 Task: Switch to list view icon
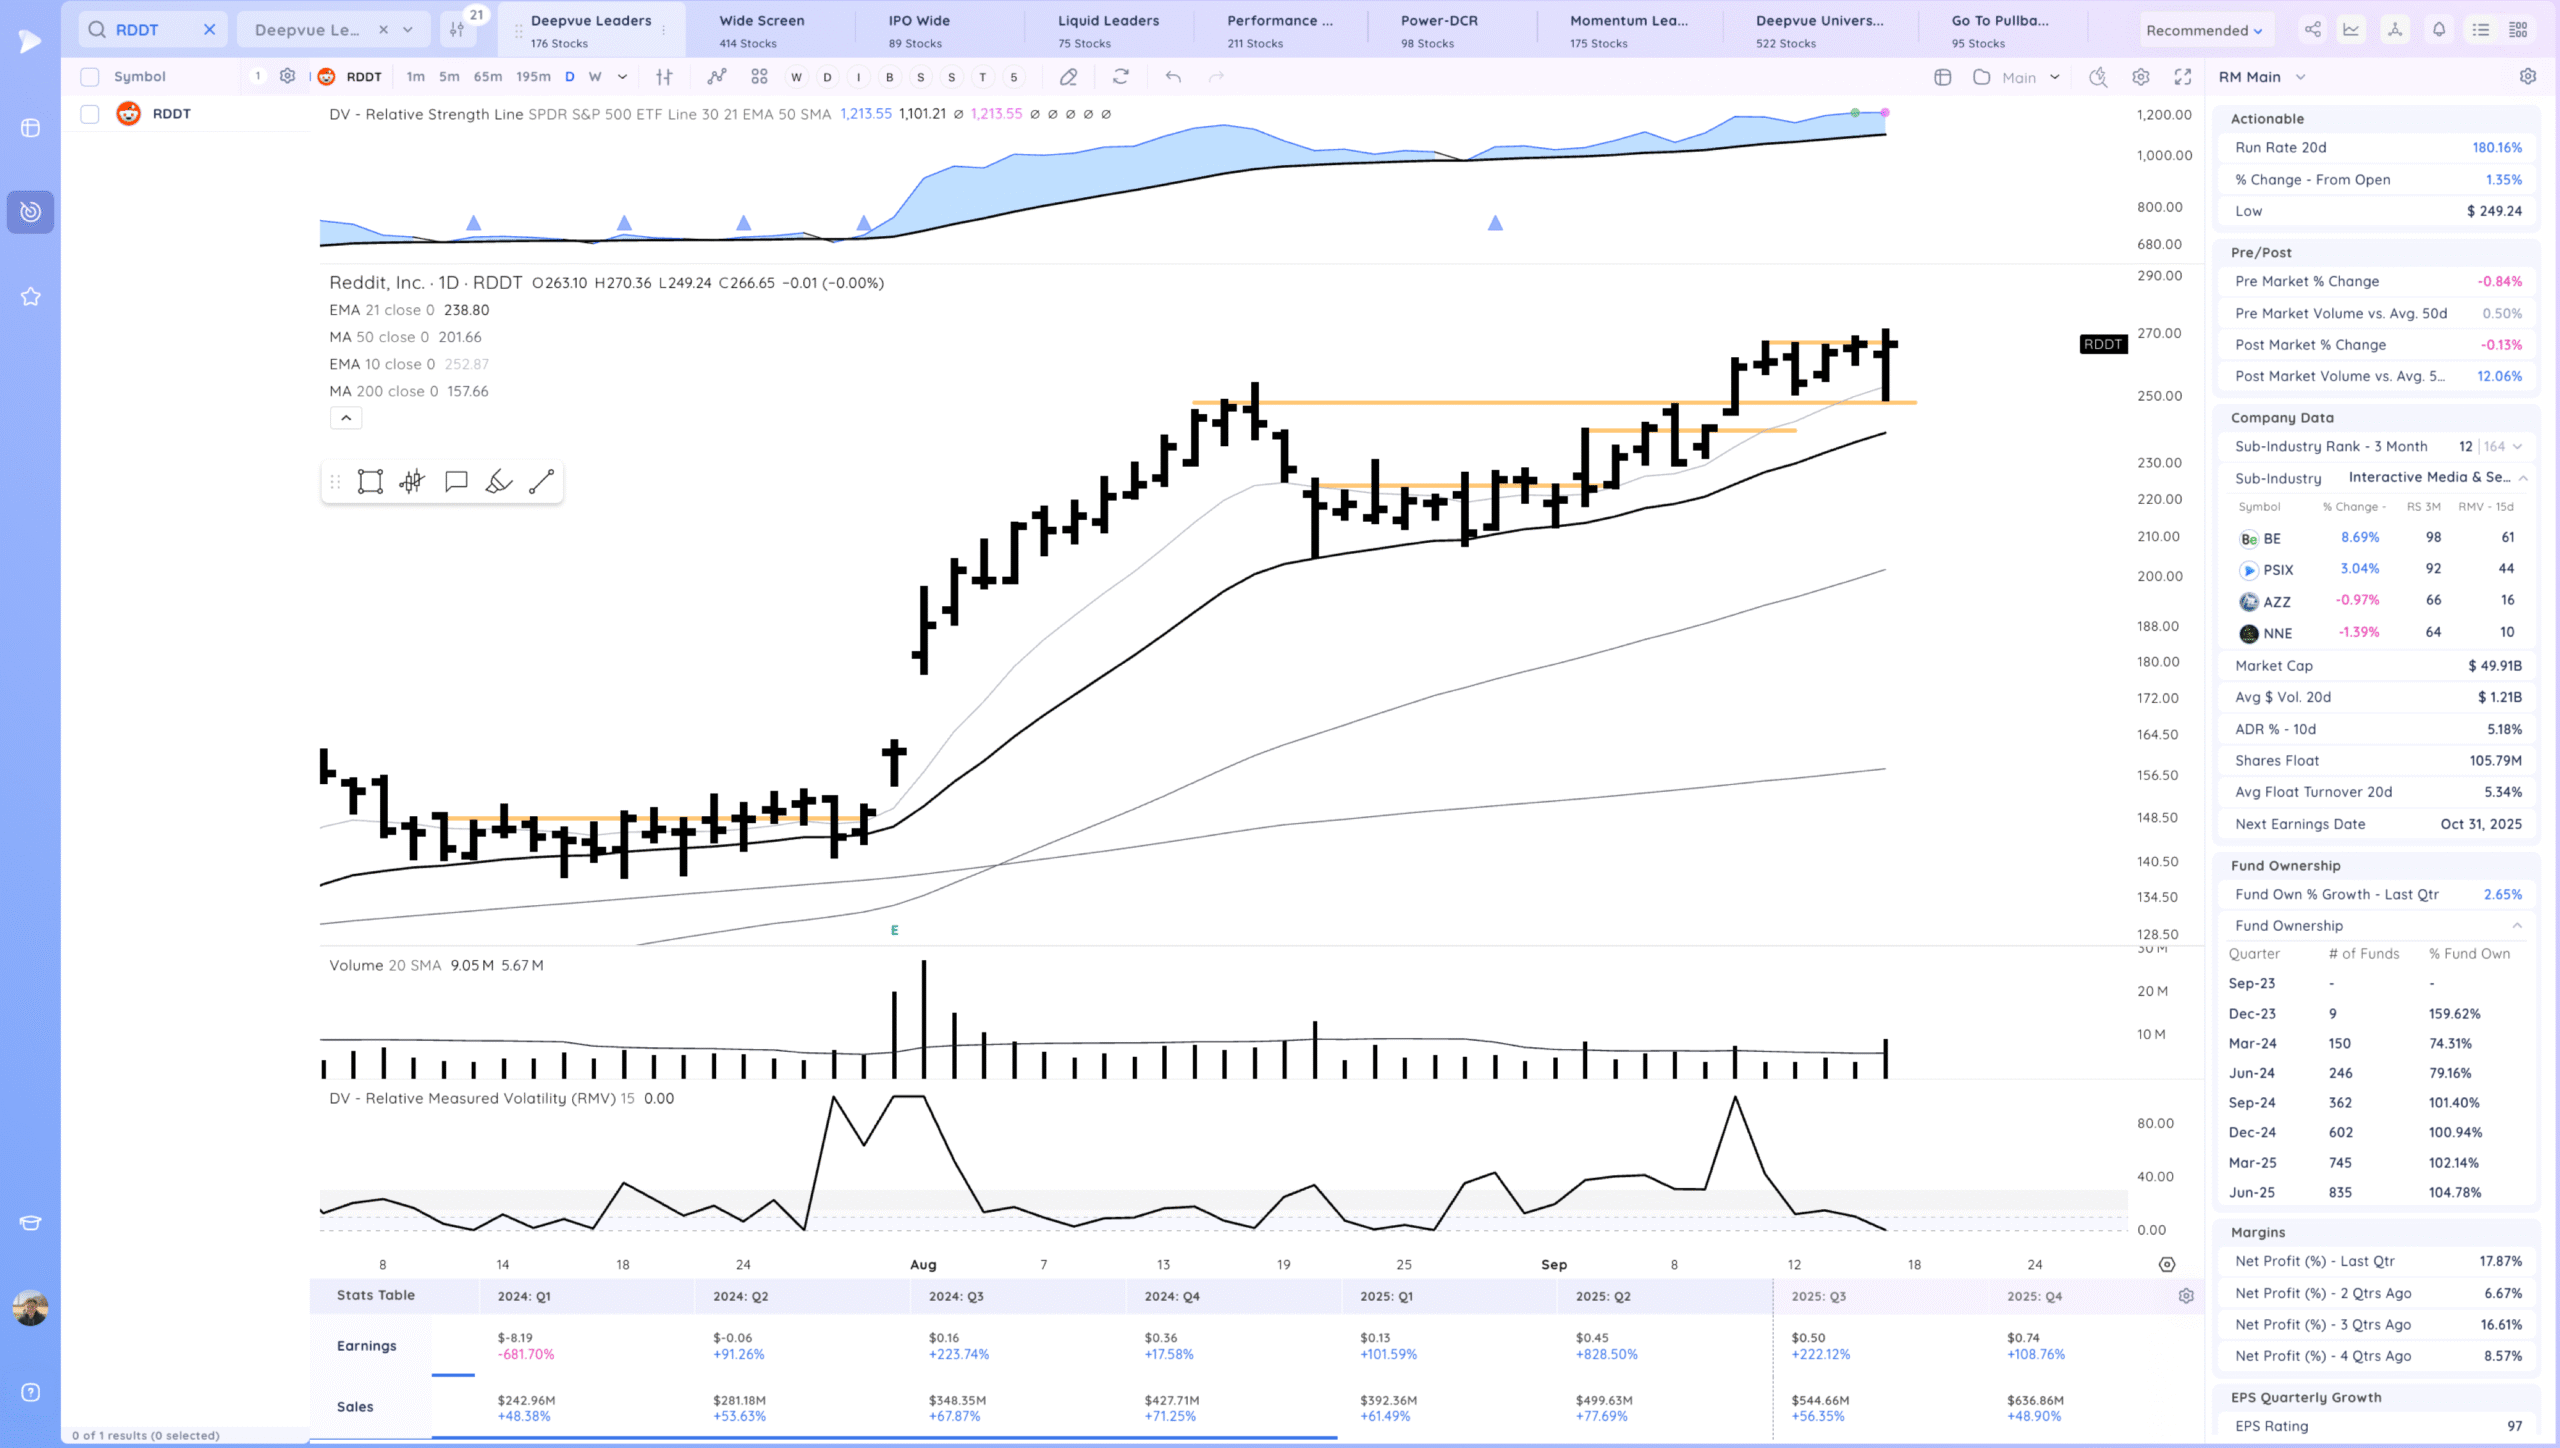[x=2481, y=29]
